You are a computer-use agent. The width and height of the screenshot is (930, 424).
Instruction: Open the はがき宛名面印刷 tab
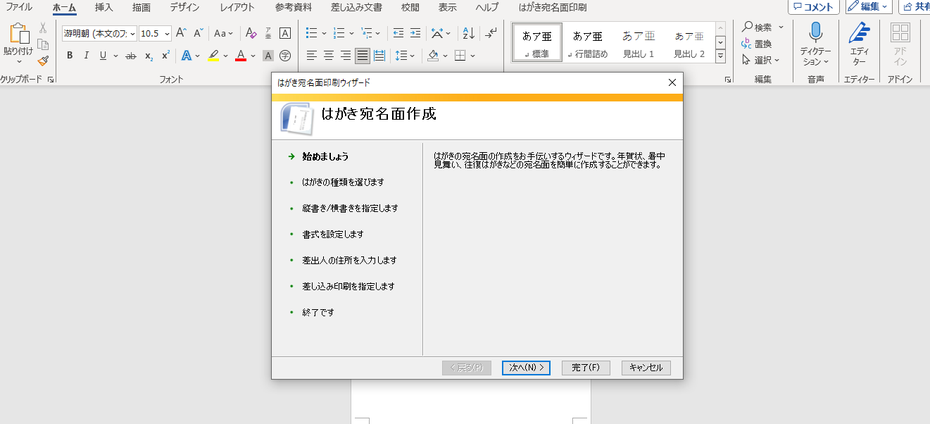tap(552, 8)
